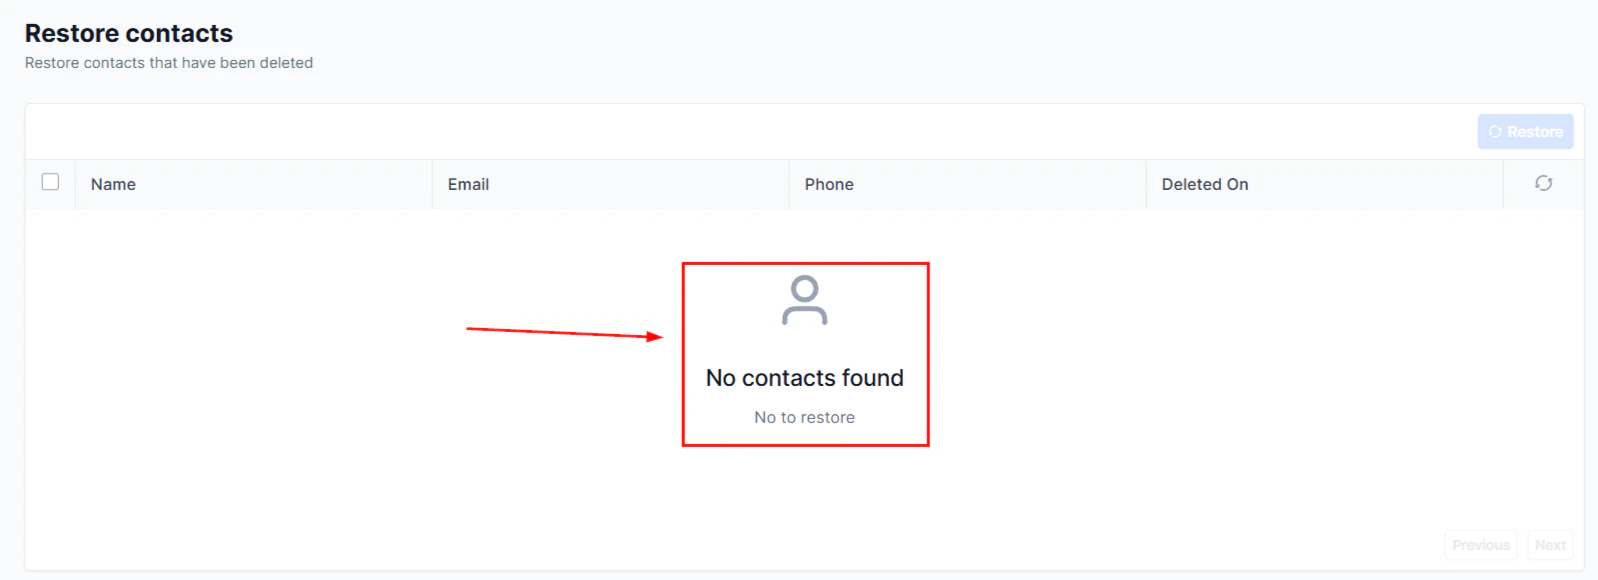Toggle the select-all checkbox in the table header
1598x580 pixels.
click(x=49, y=182)
